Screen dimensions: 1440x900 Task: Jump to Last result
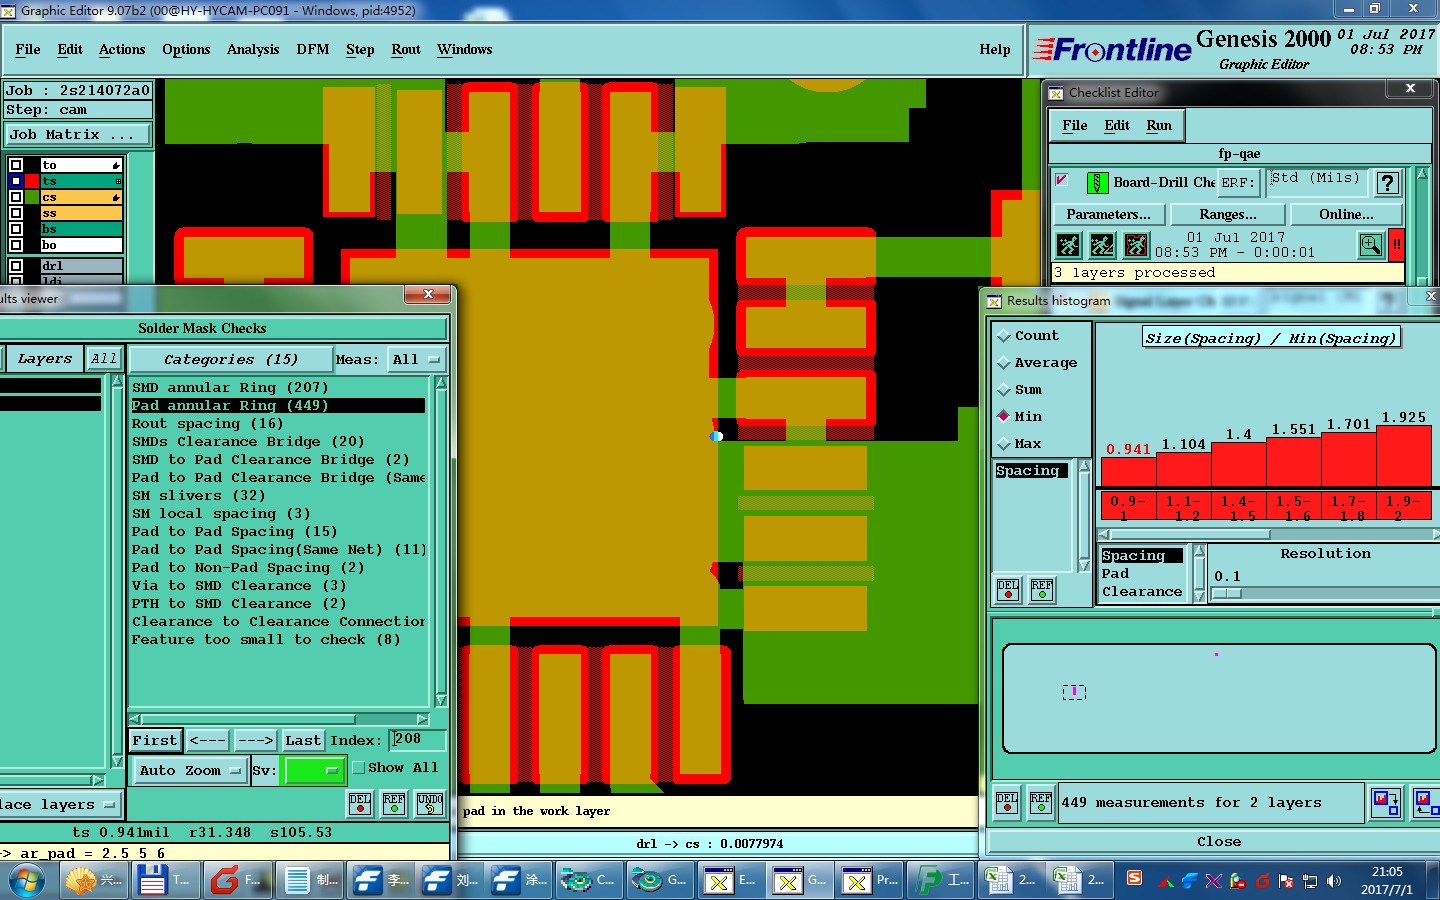tap(302, 740)
